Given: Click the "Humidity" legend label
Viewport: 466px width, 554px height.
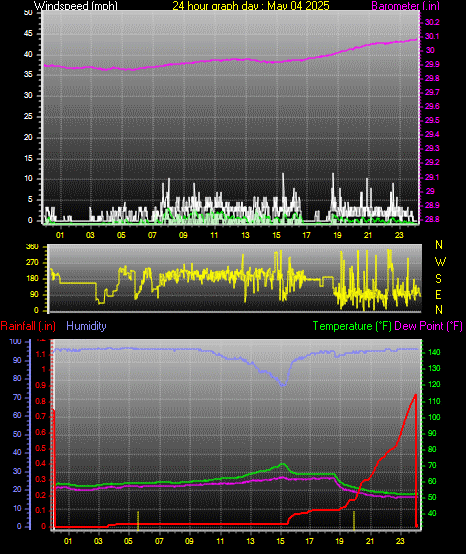Looking at the screenshot, I should (86, 326).
